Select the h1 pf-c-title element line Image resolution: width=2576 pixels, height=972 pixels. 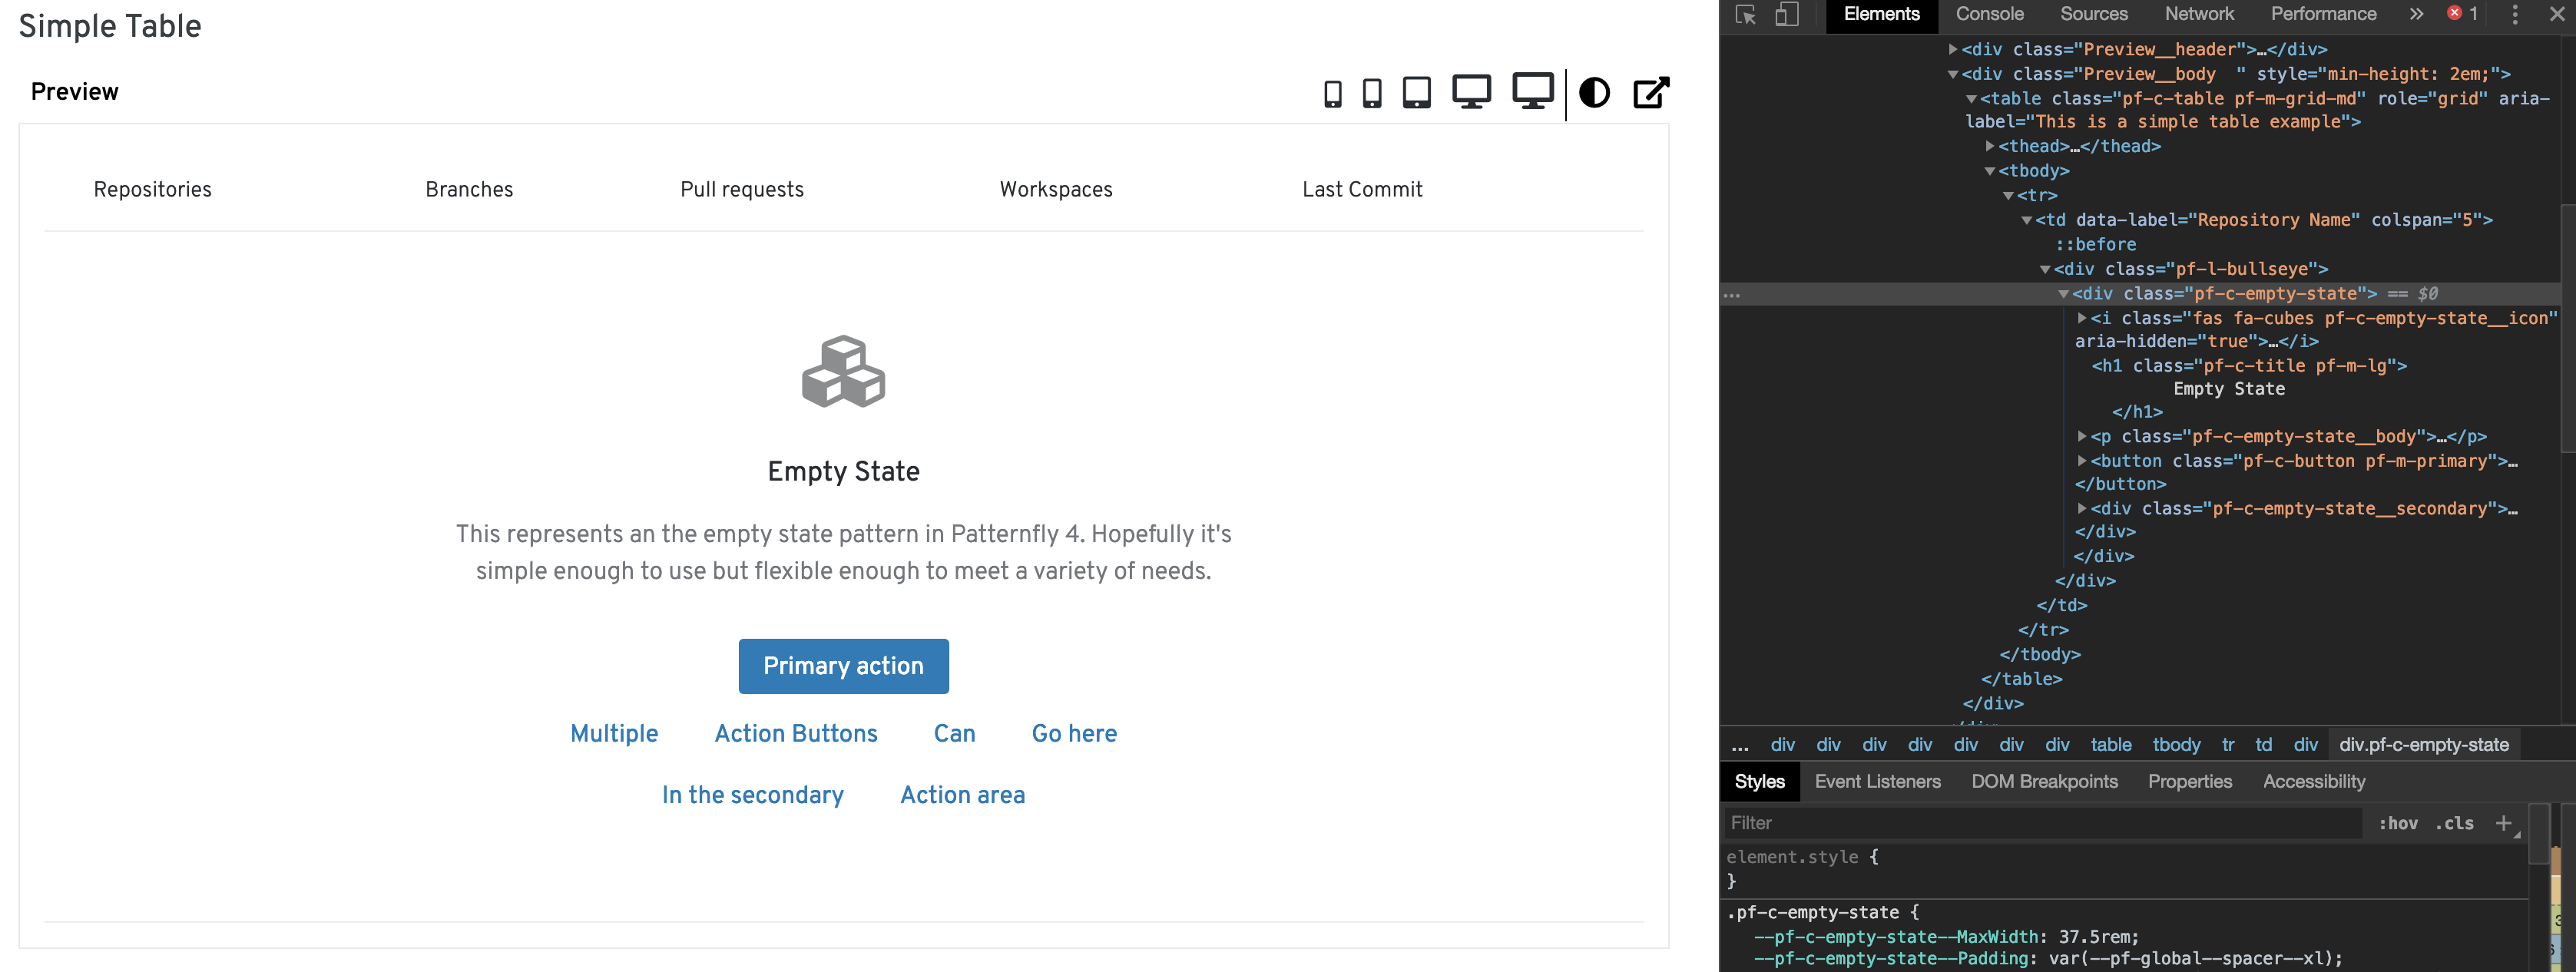click(2249, 366)
